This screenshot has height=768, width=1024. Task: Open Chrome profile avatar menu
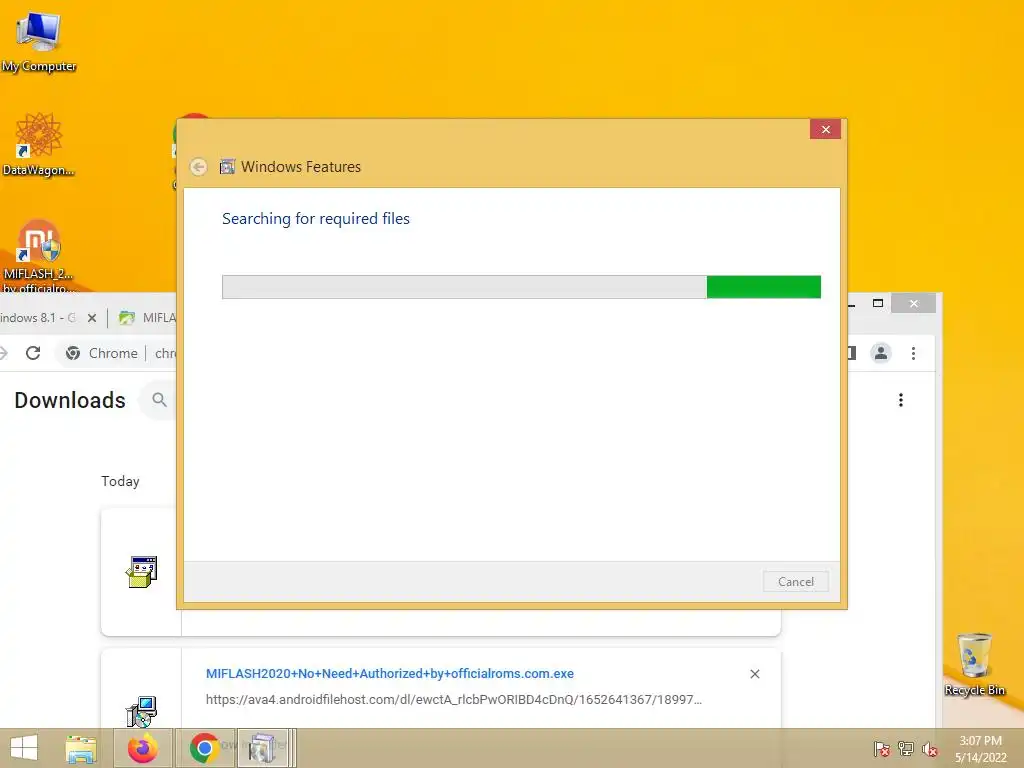(x=880, y=353)
